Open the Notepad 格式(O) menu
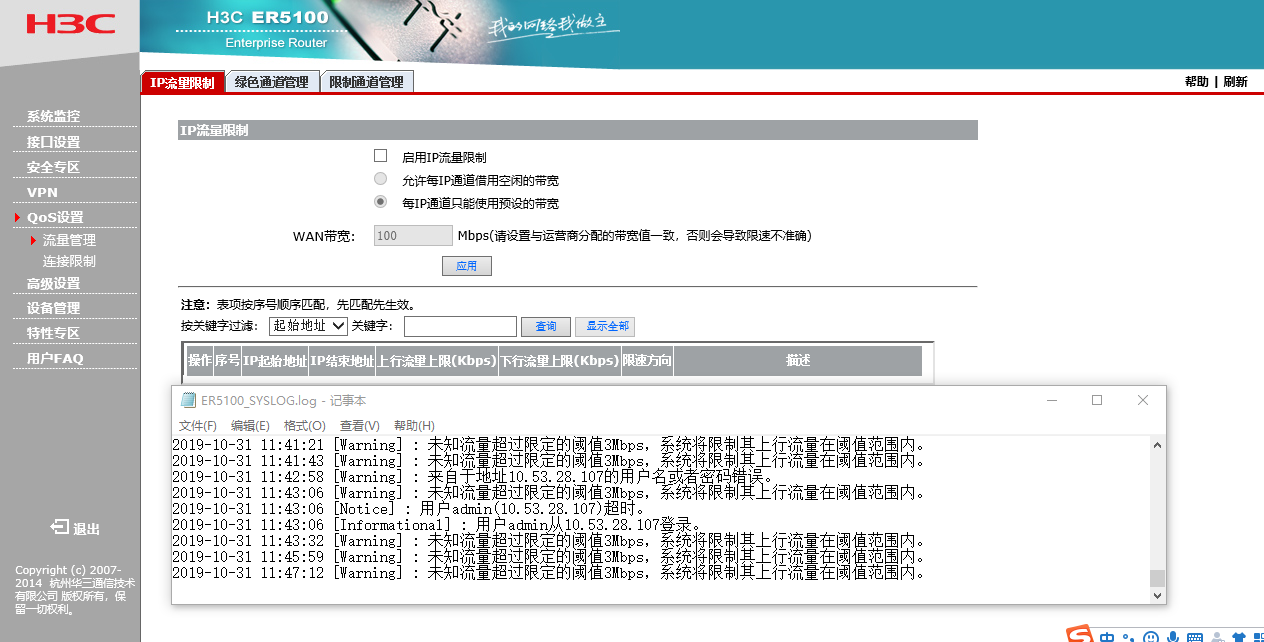This screenshot has height=642, width=1264. [305, 425]
